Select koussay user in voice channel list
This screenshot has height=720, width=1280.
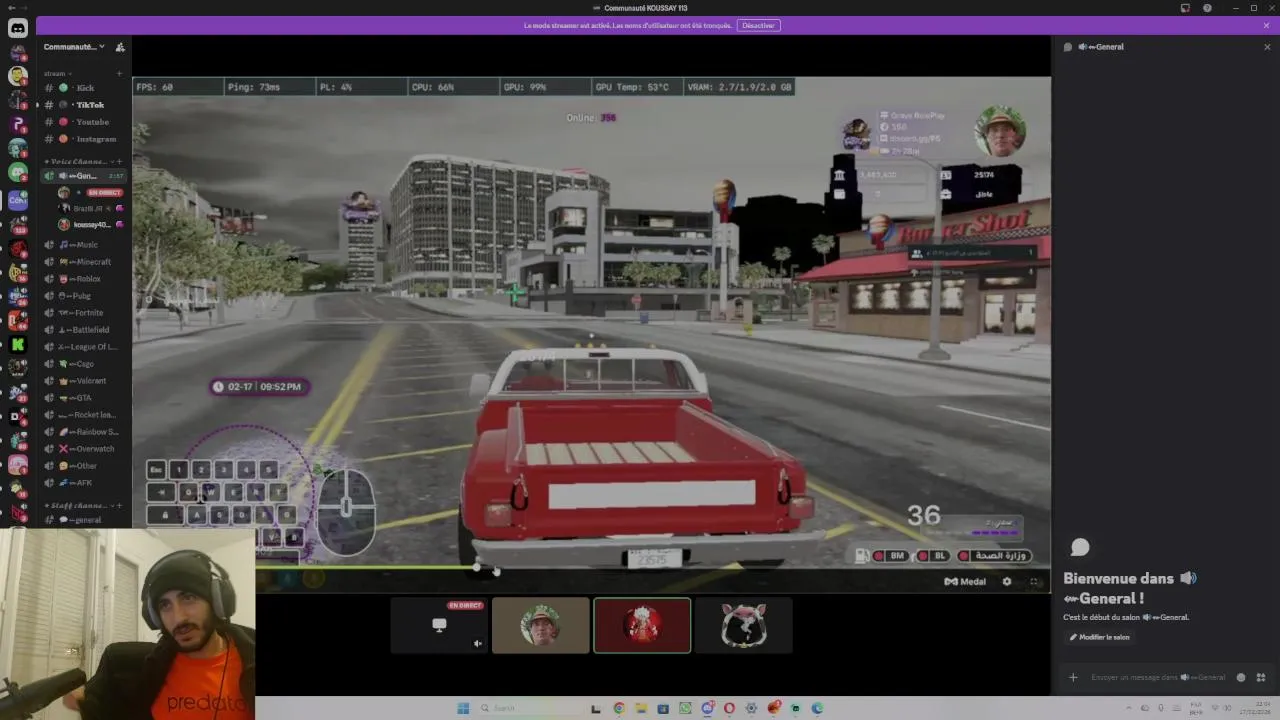click(x=92, y=225)
